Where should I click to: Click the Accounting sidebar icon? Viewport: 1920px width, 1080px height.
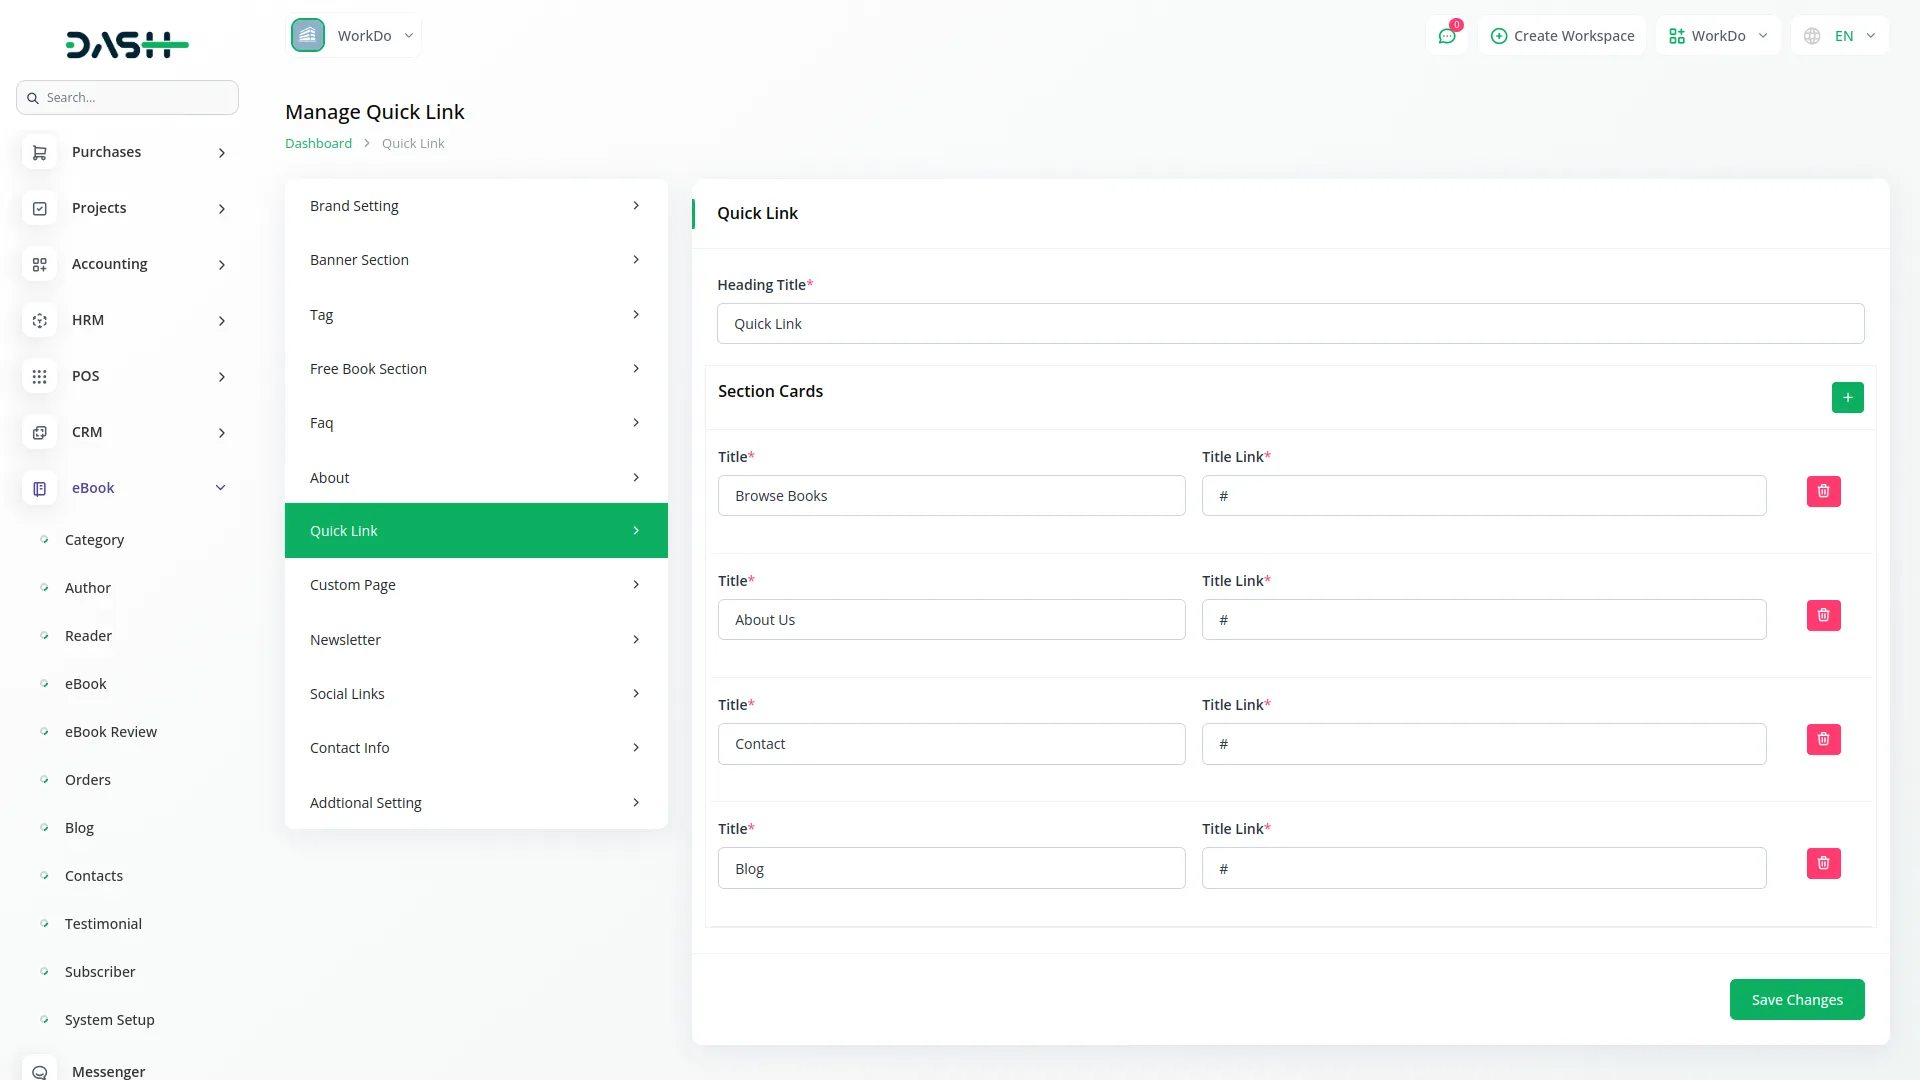pyautogui.click(x=39, y=265)
